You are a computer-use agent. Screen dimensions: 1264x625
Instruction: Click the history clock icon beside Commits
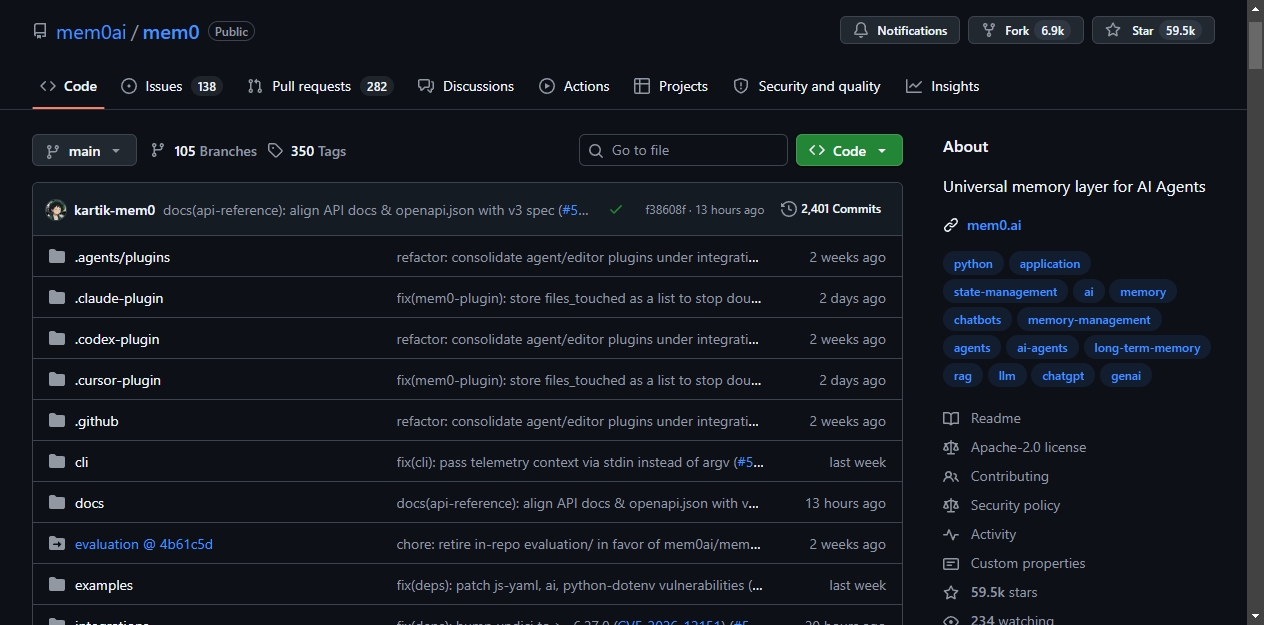click(x=789, y=209)
